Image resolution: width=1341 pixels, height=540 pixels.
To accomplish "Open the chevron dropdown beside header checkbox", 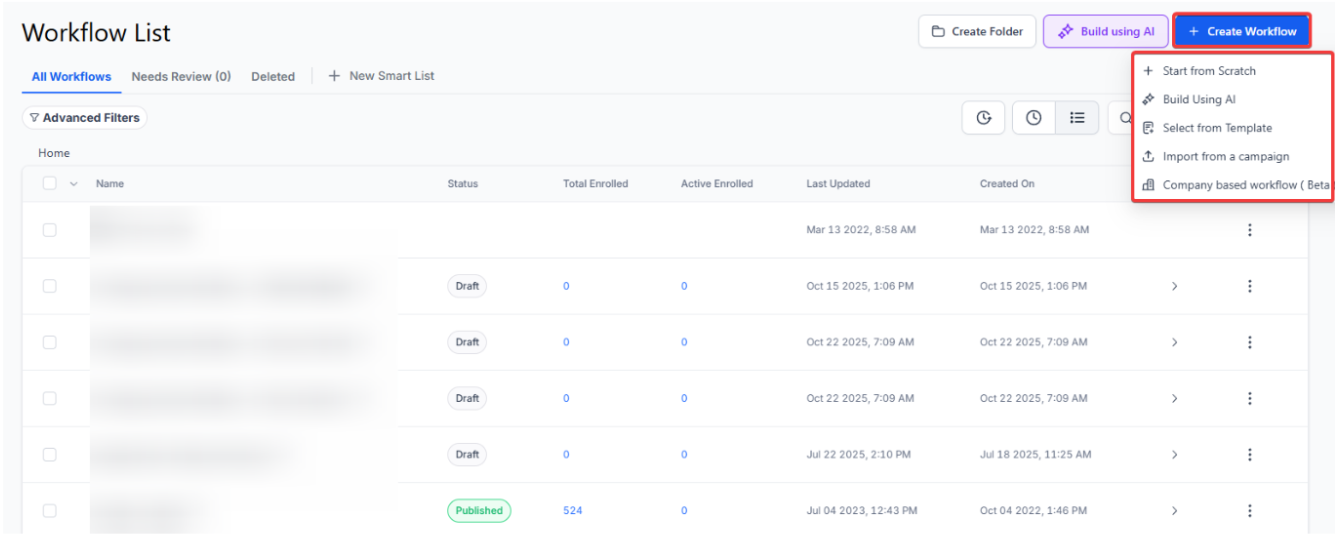I will (73, 184).
